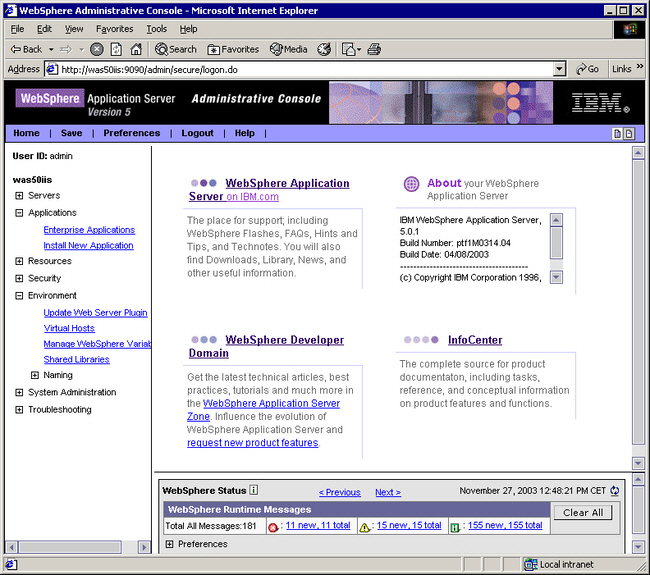
Task: Open the Search toolbar button
Action: click(x=176, y=49)
